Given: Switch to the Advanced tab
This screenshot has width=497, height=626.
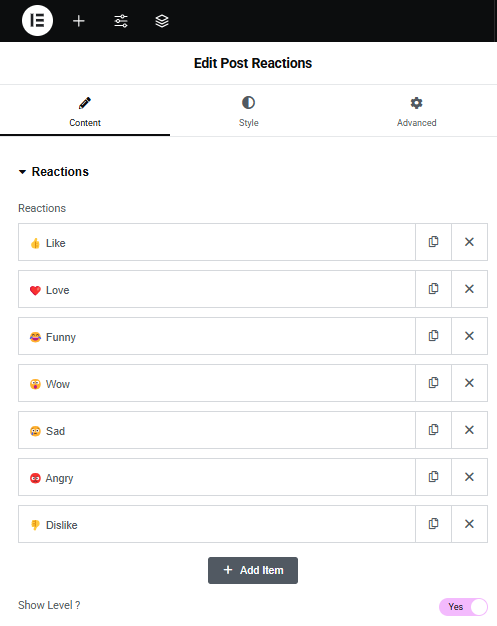Looking at the screenshot, I should click(416, 112).
